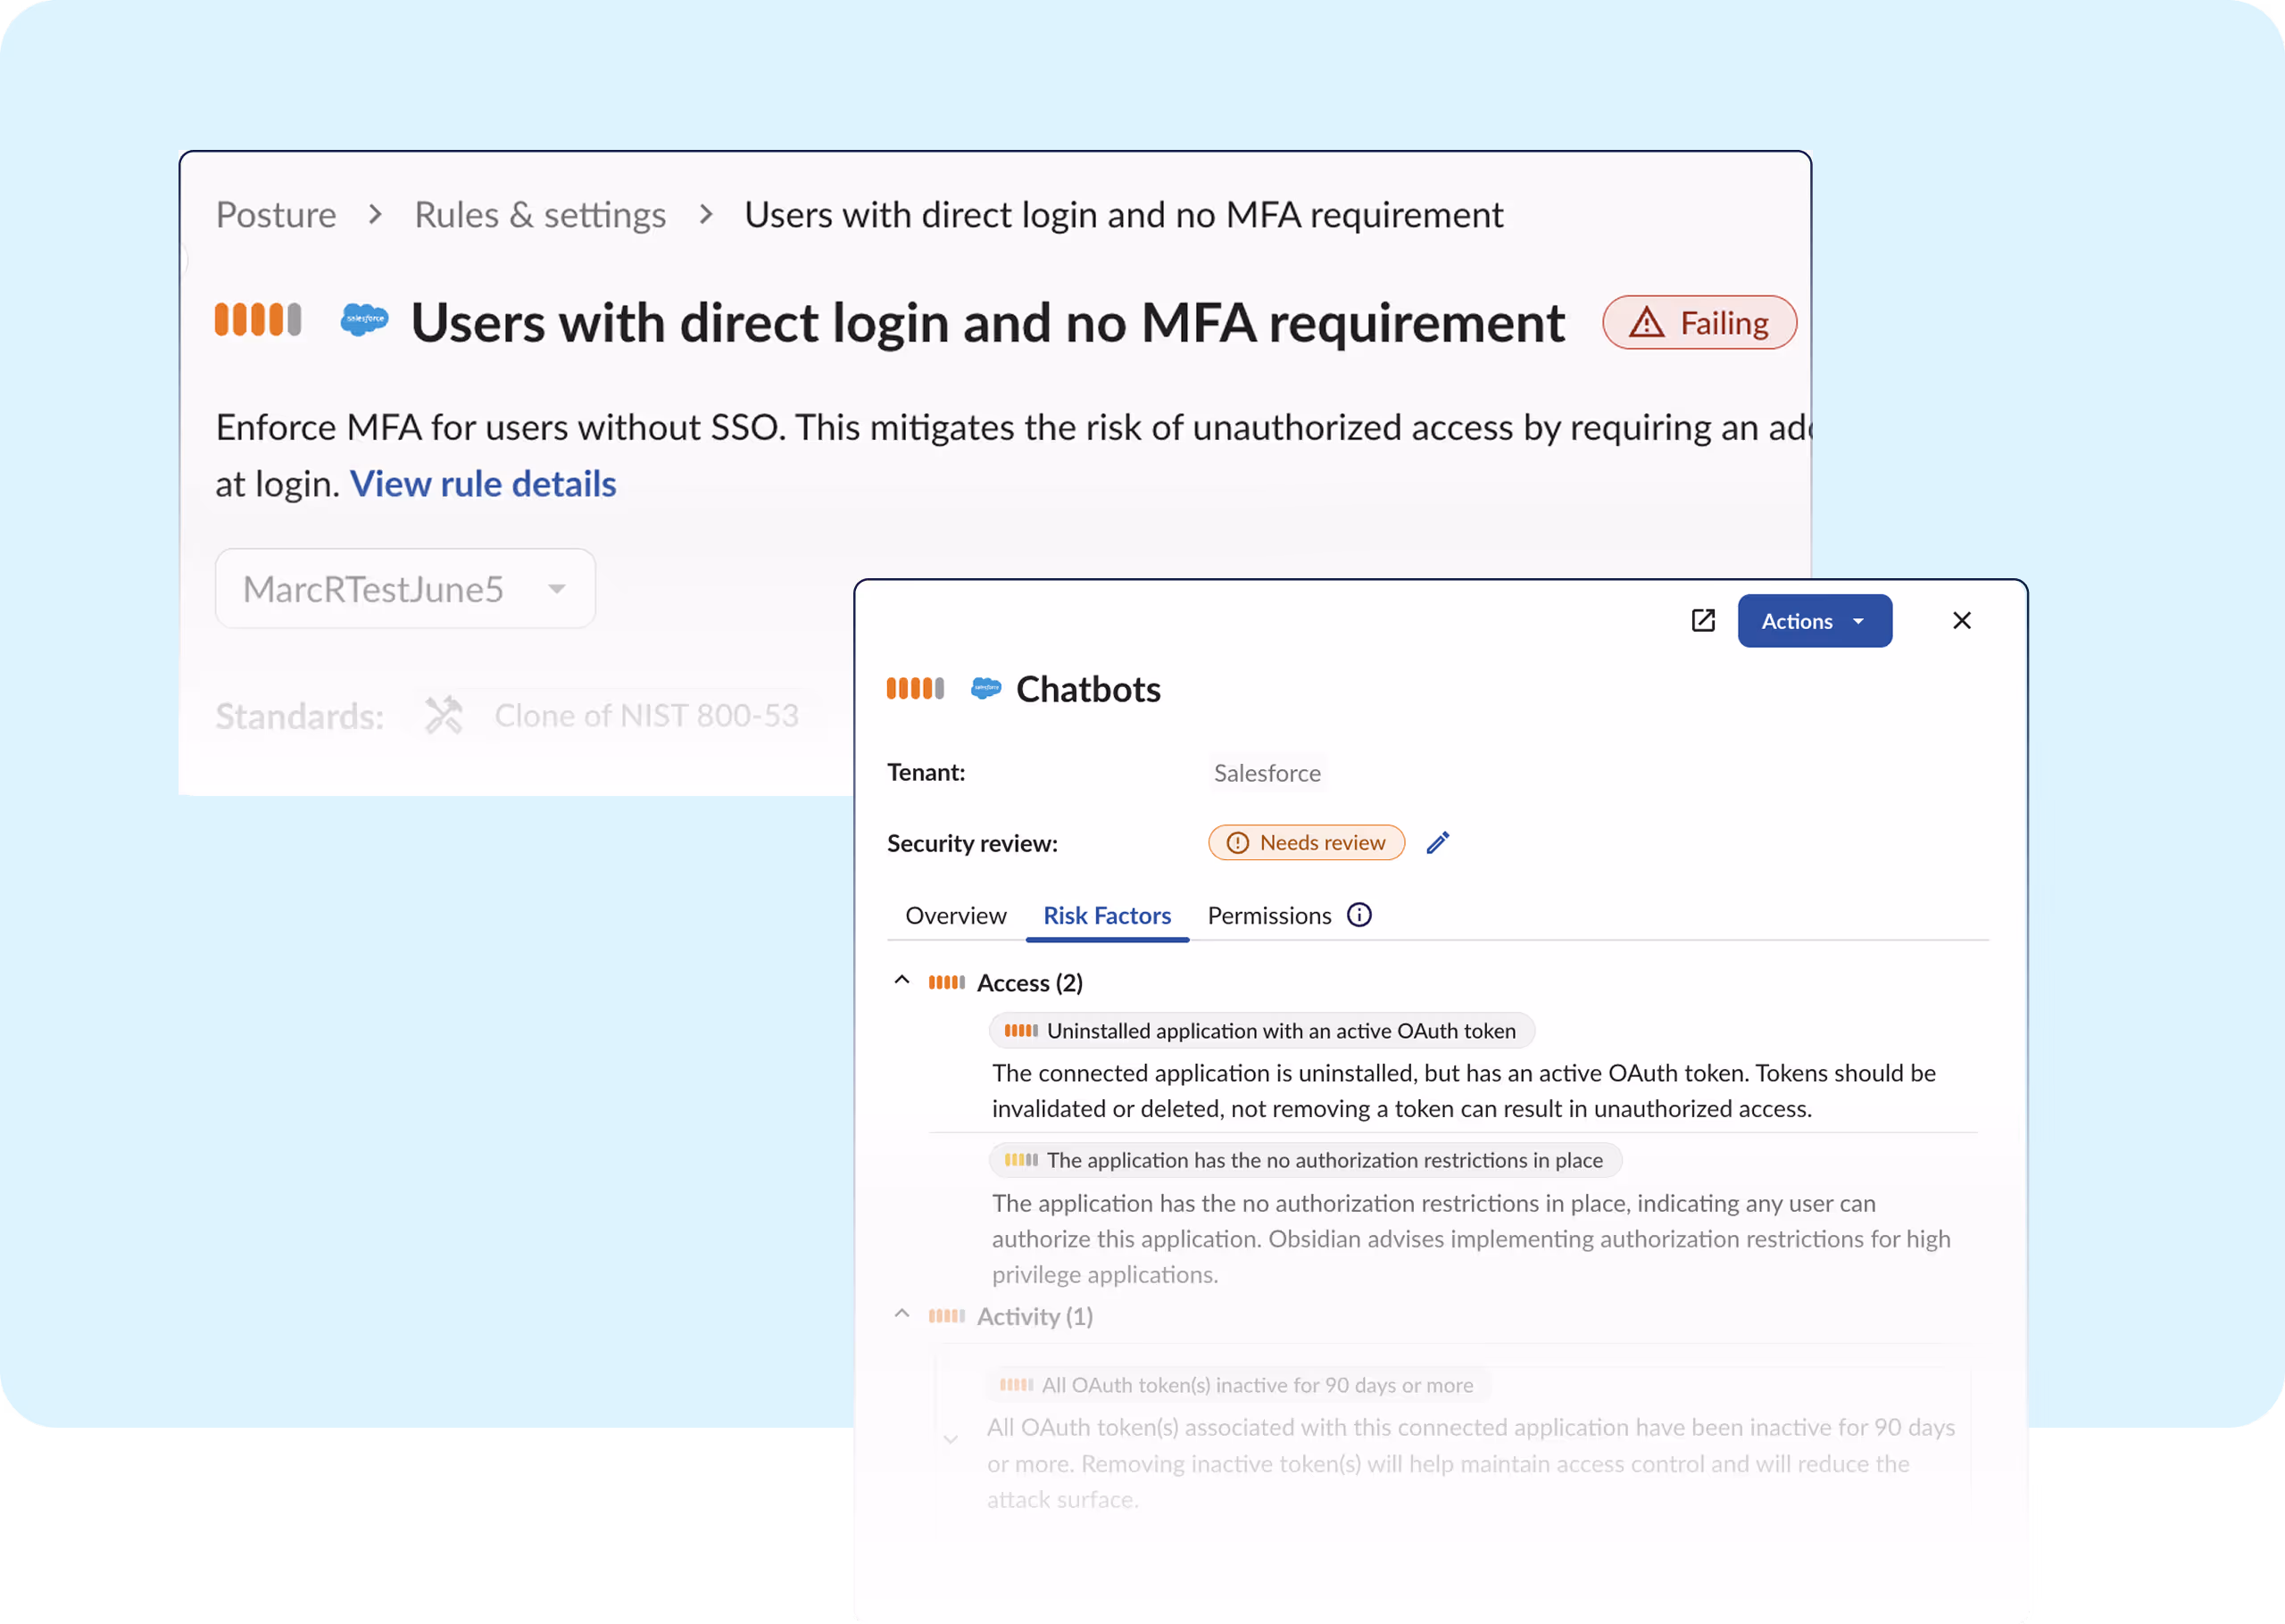The height and width of the screenshot is (1624, 2285).
Task: Click the Failing warning triangle icon
Action: (x=1646, y=323)
